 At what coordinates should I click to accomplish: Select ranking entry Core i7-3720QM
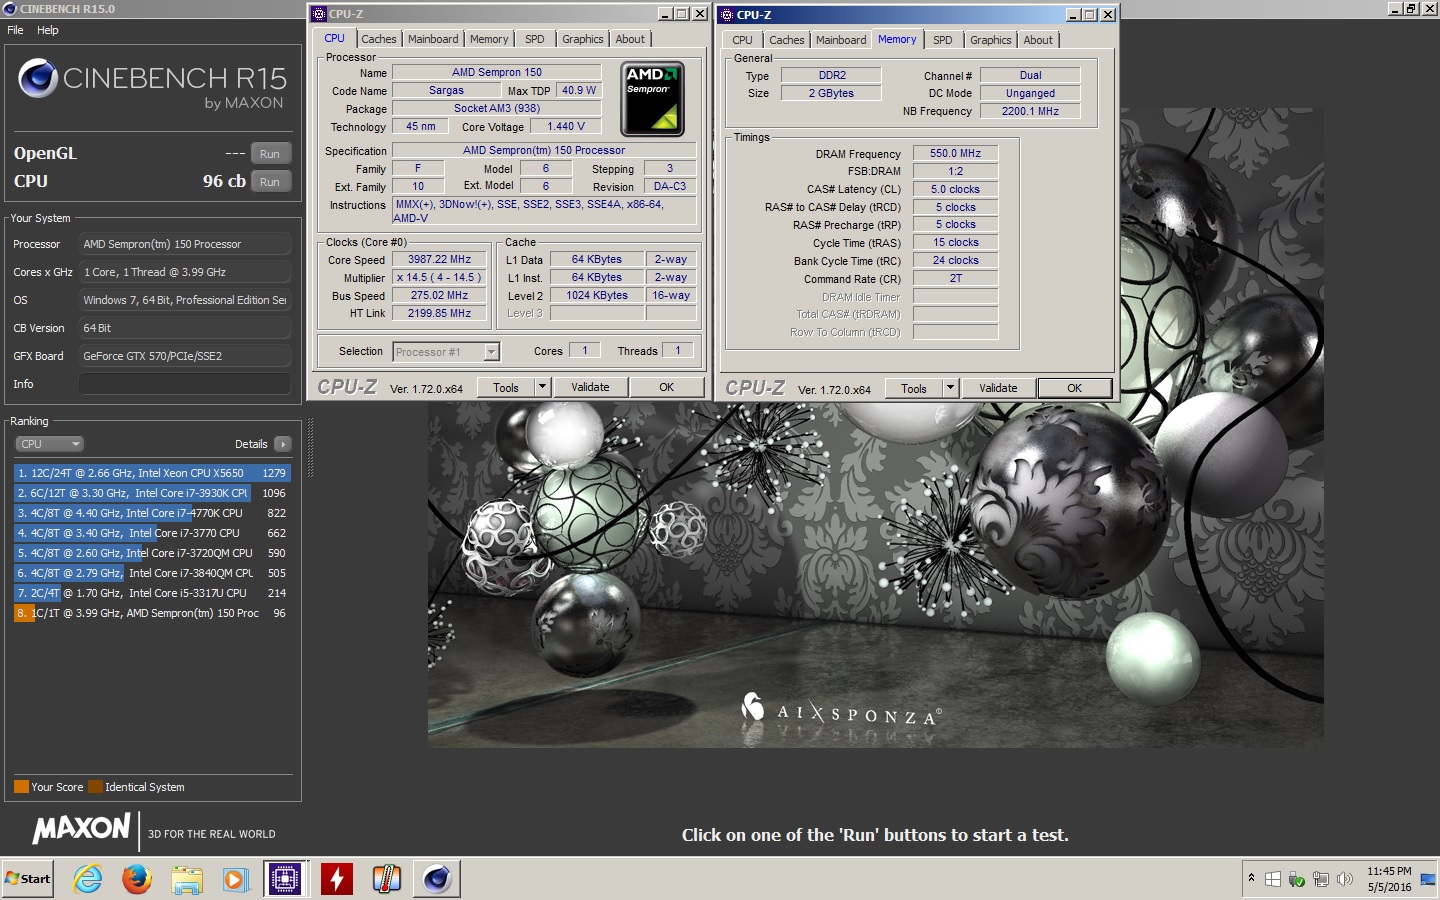click(x=152, y=553)
